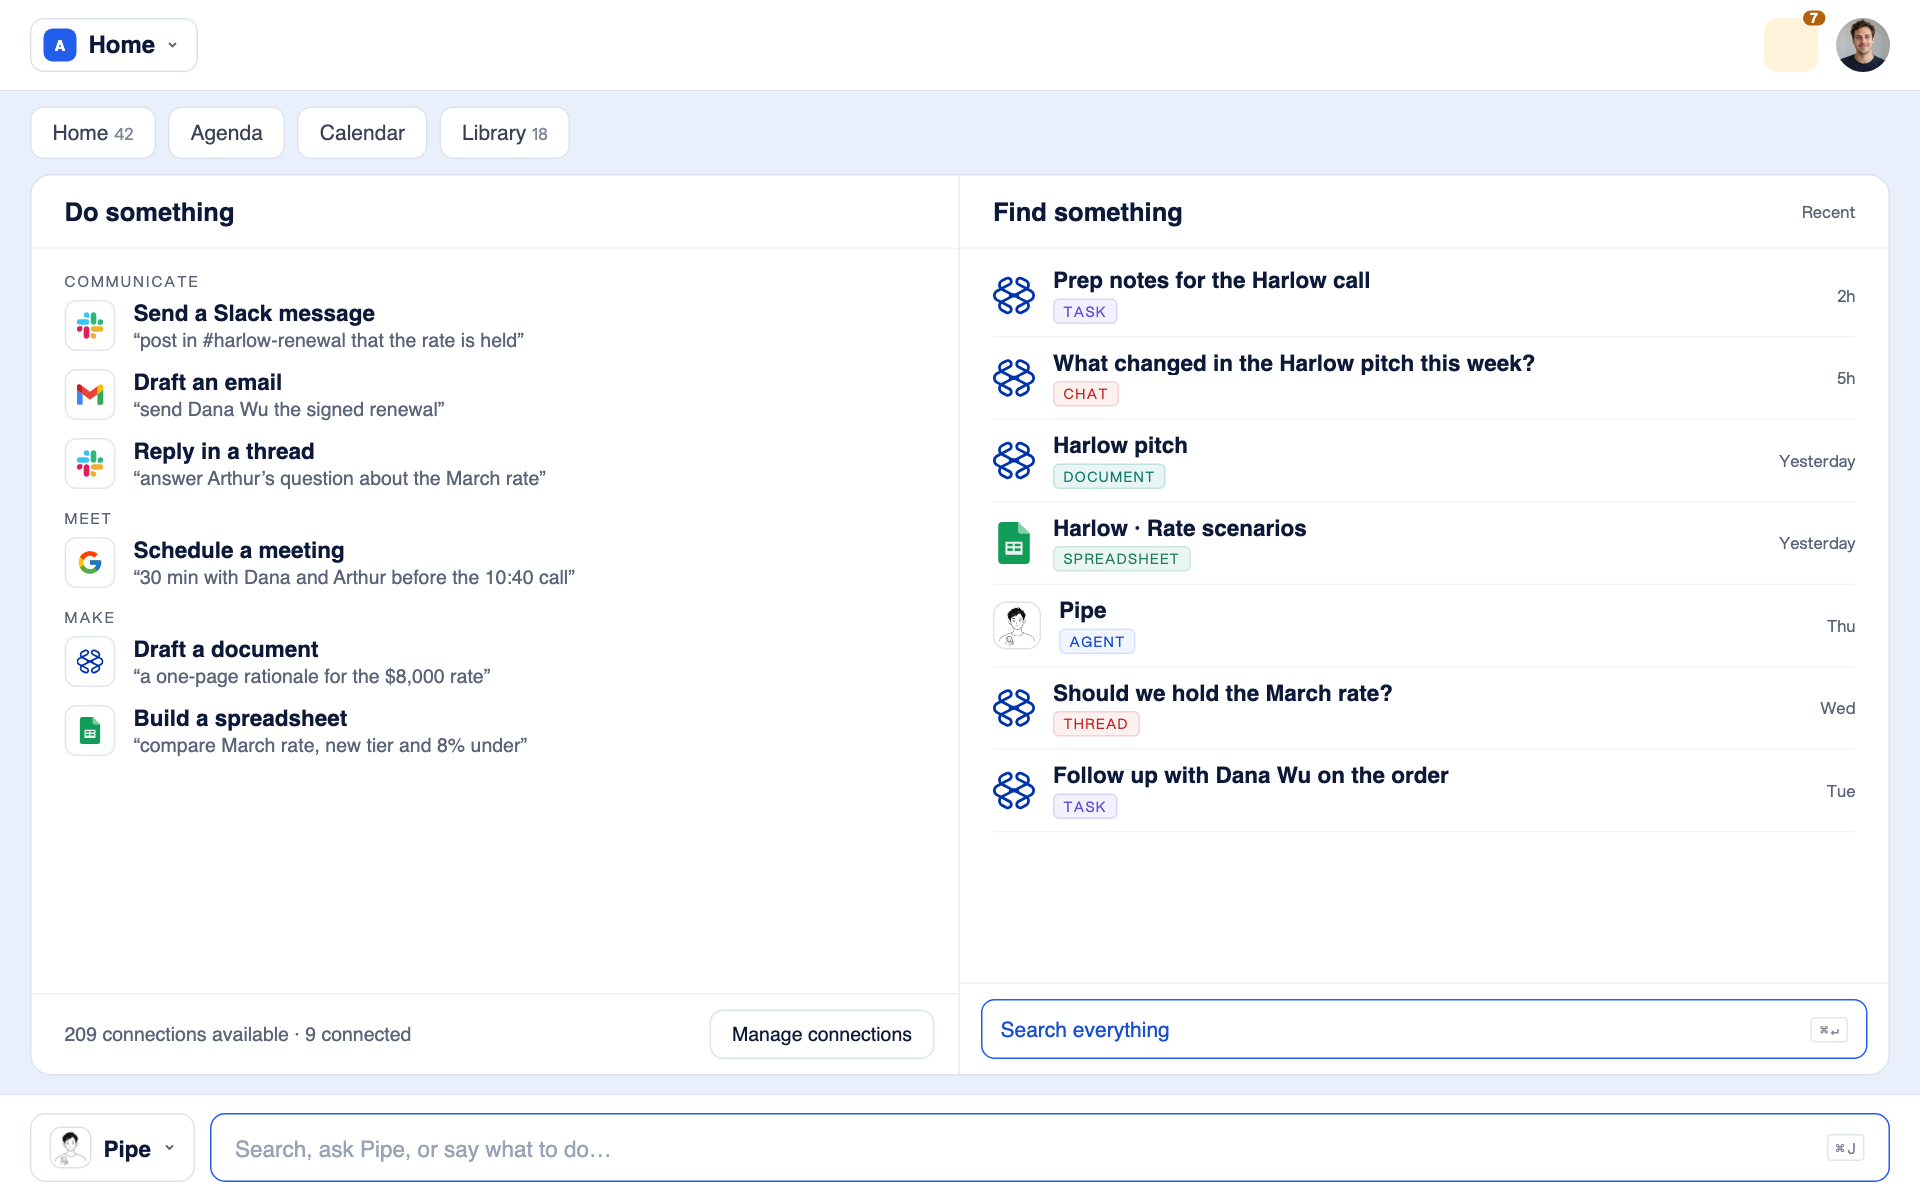Click the THREAD tag label

pyautogui.click(x=1095, y=724)
